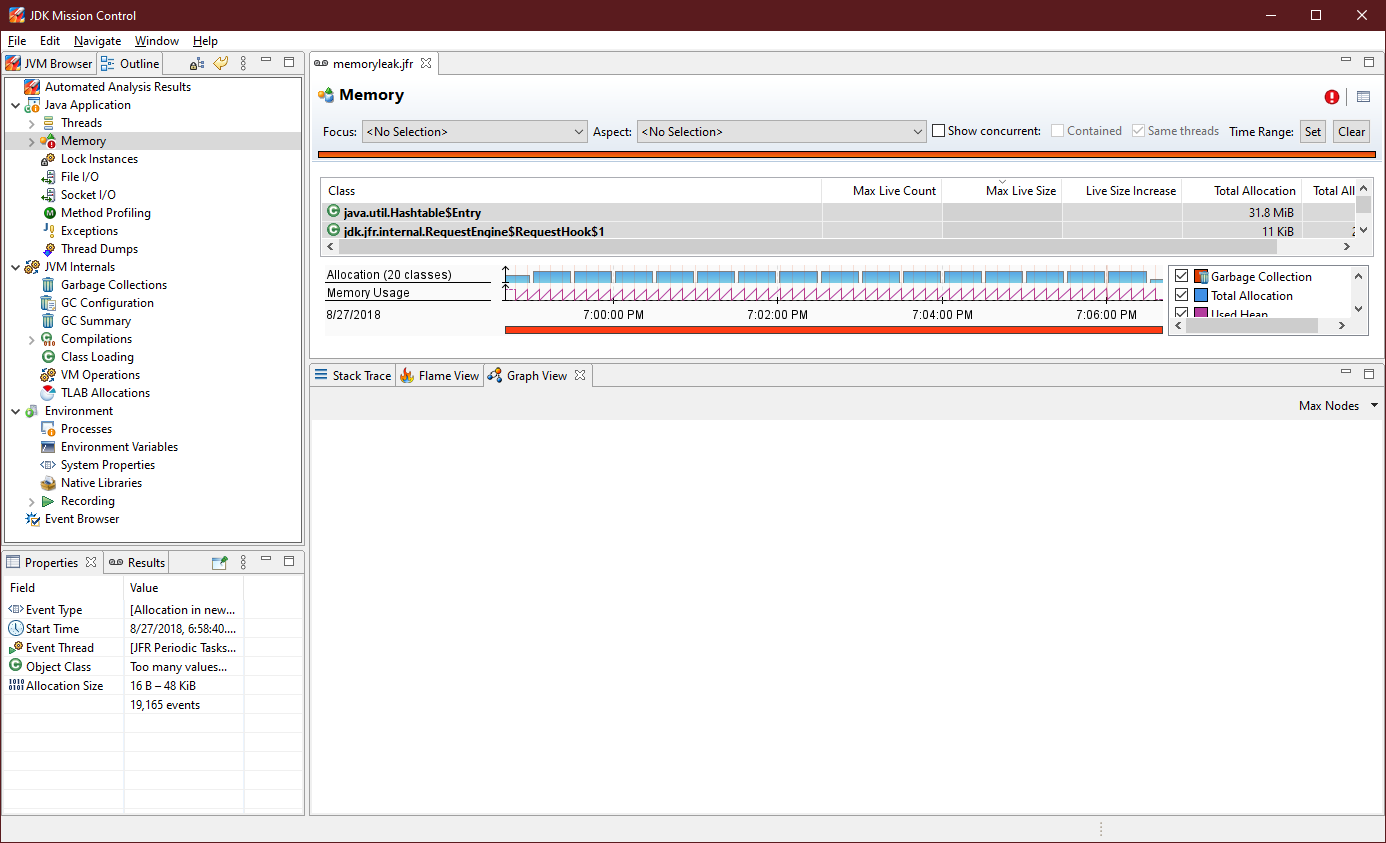
Task: Click the Event Browser icon
Action: [32, 519]
